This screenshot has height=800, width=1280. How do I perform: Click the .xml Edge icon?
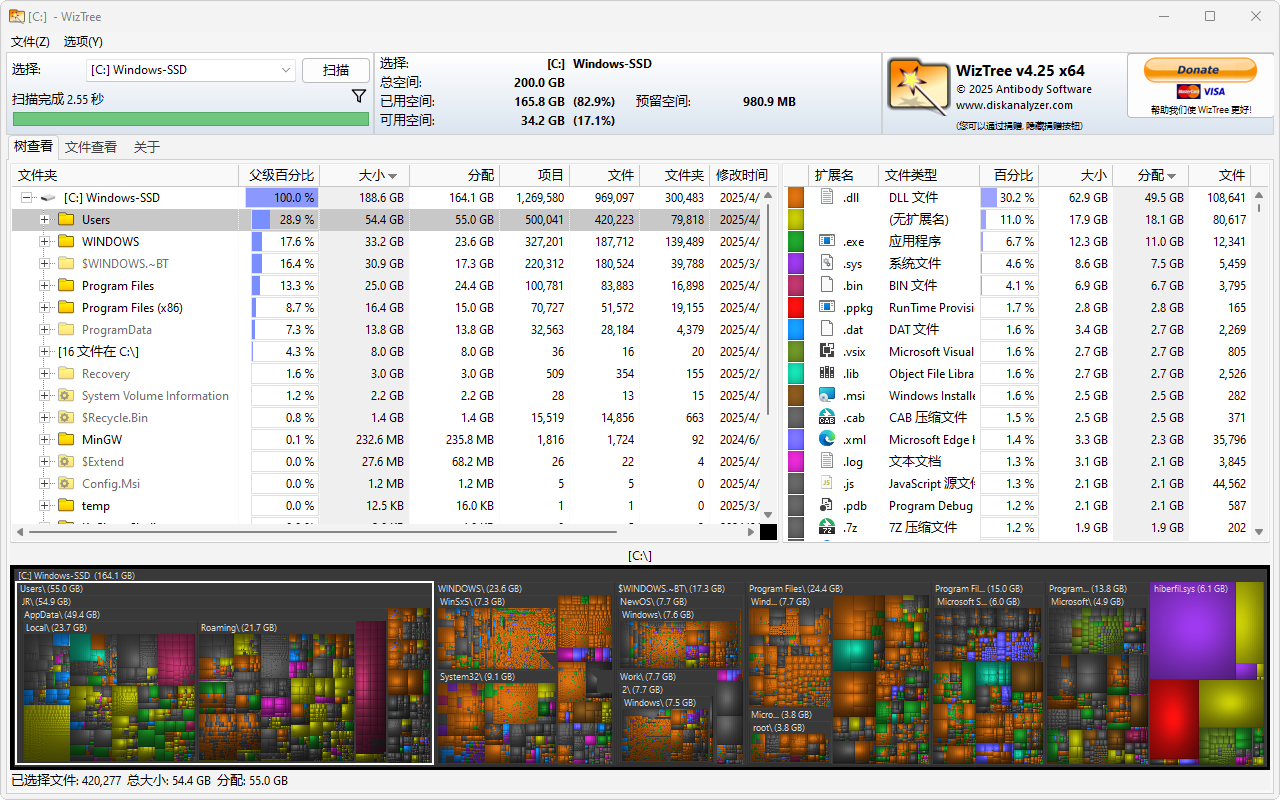tap(827, 439)
